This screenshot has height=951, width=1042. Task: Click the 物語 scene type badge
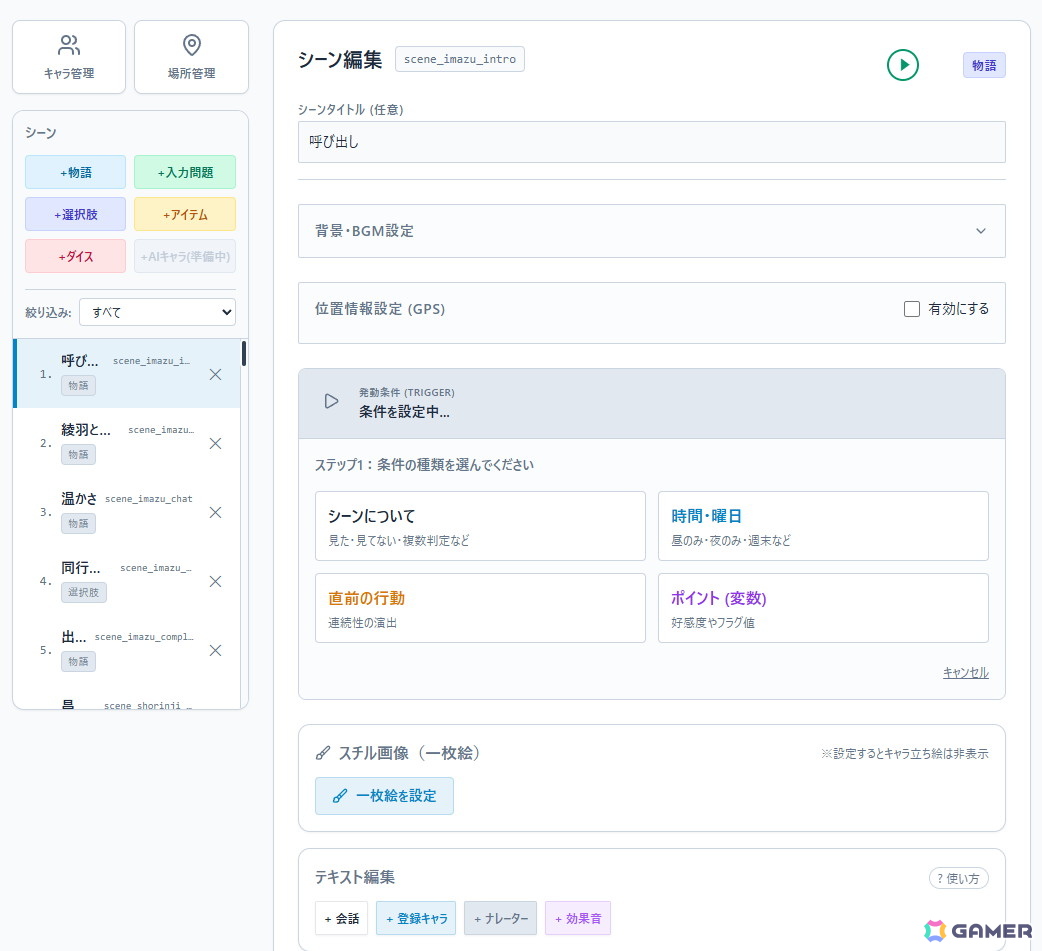(984, 65)
